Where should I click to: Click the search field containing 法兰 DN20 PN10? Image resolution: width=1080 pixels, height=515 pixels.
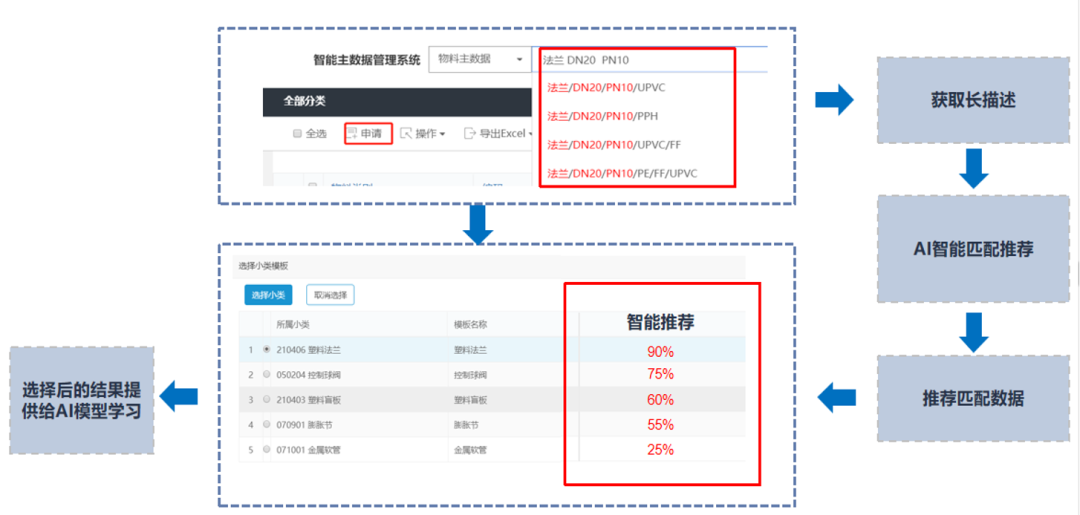click(649, 60)
